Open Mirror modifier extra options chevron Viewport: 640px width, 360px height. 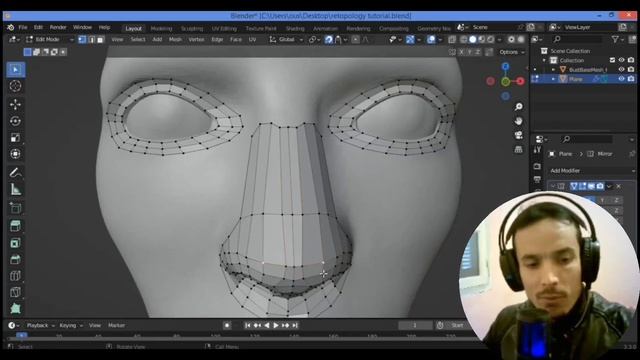pos(609,186)
